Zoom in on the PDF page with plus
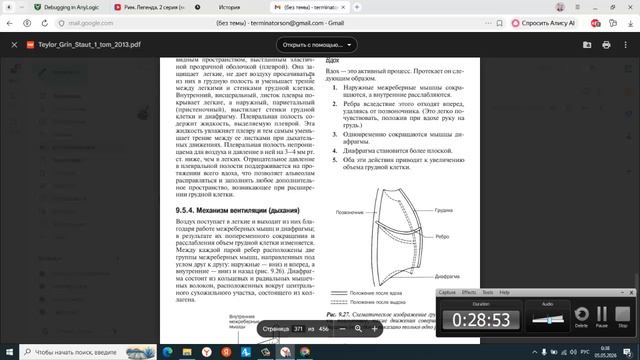The image size is (640, 360). 374,329
